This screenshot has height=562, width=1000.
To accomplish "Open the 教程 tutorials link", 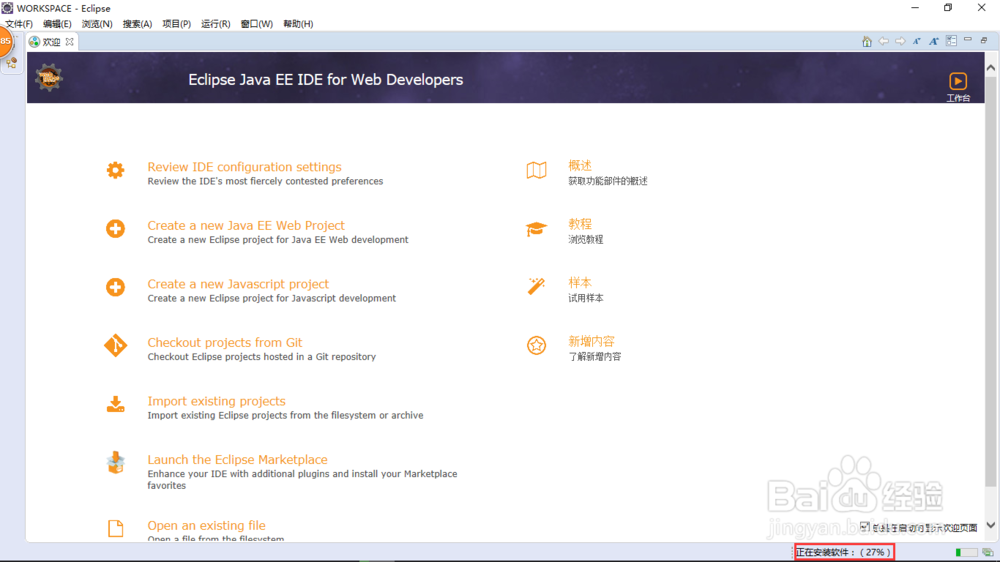I will (x=580, y=224).
